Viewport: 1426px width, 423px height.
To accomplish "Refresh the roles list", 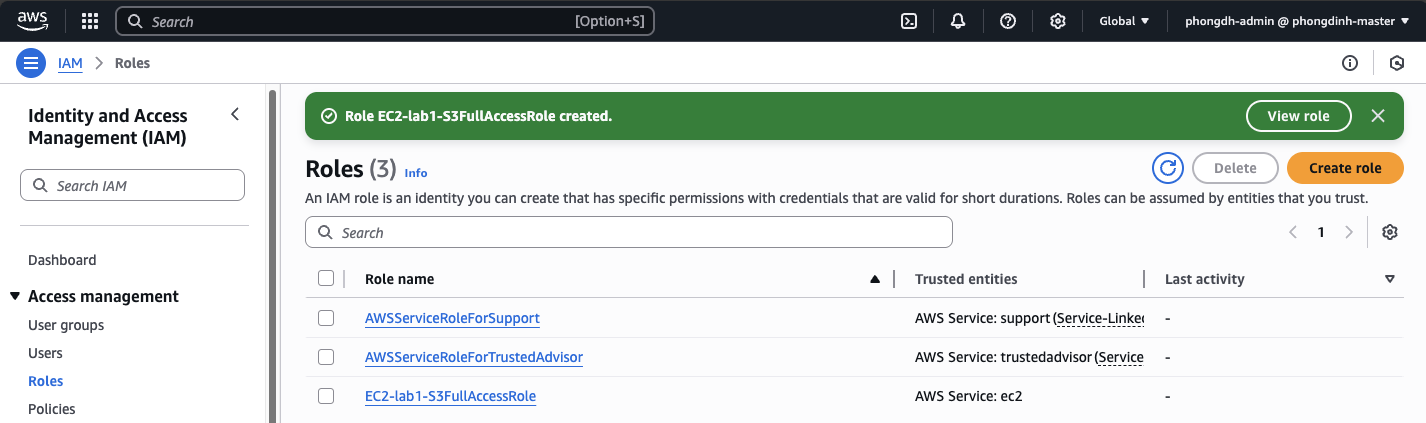I will pyautogui.click(x=1168, y=168).
